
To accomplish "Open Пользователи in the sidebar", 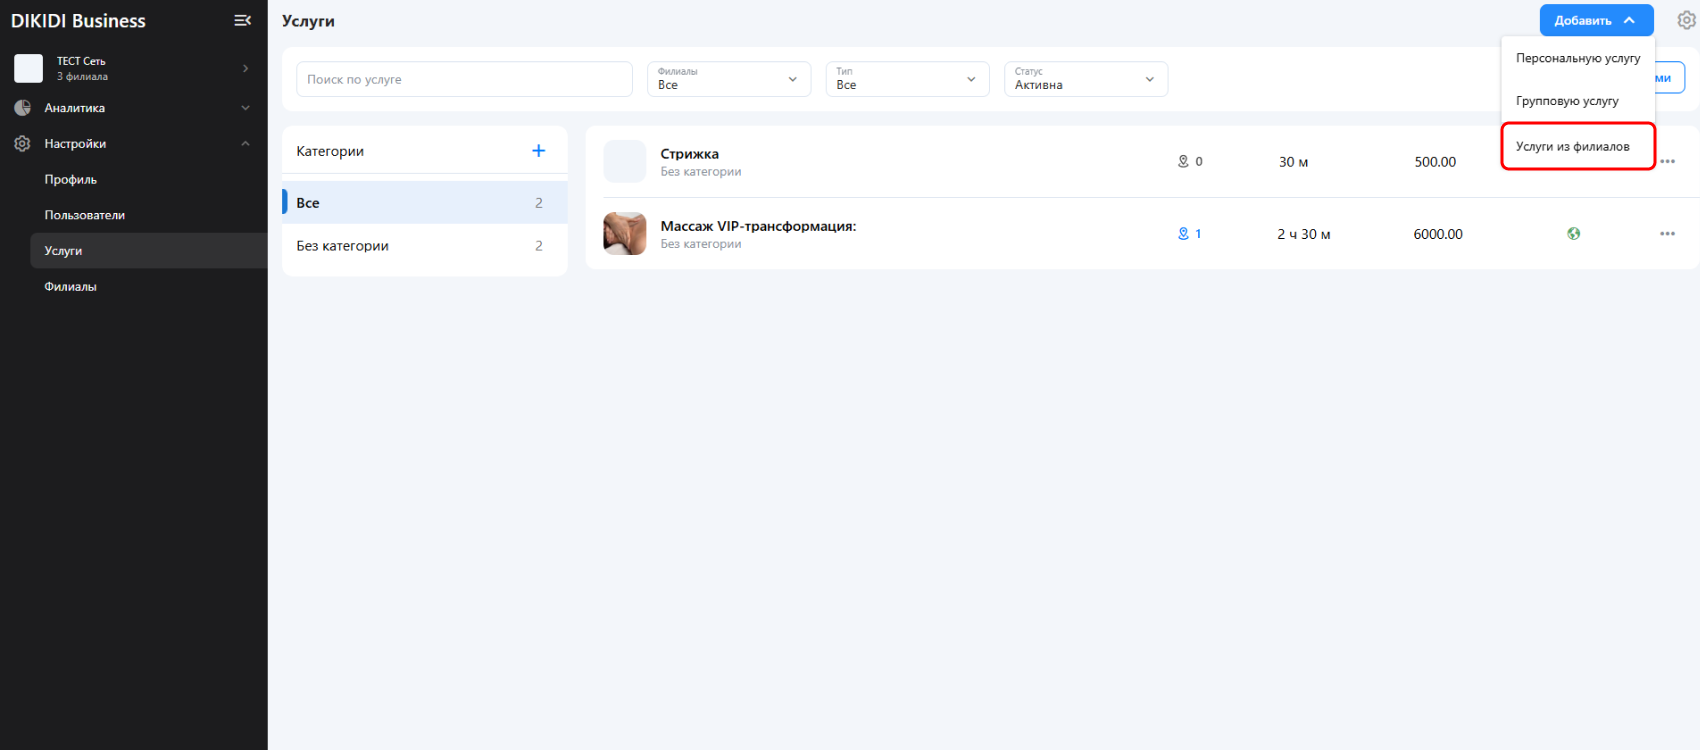I will [85, 215].
